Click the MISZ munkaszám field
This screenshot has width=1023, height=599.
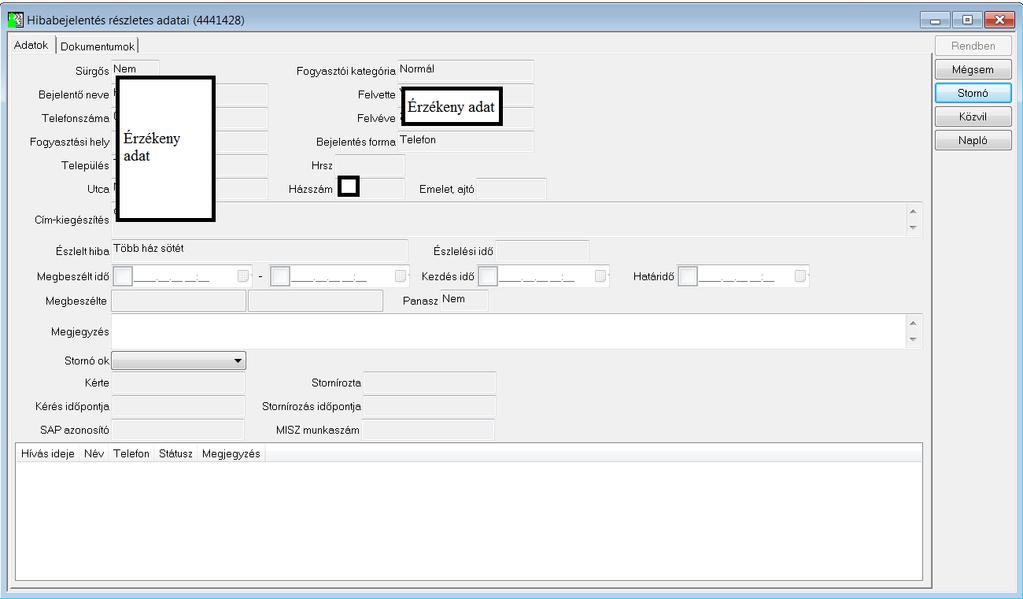pyautogui.click(x=428, y=429)
